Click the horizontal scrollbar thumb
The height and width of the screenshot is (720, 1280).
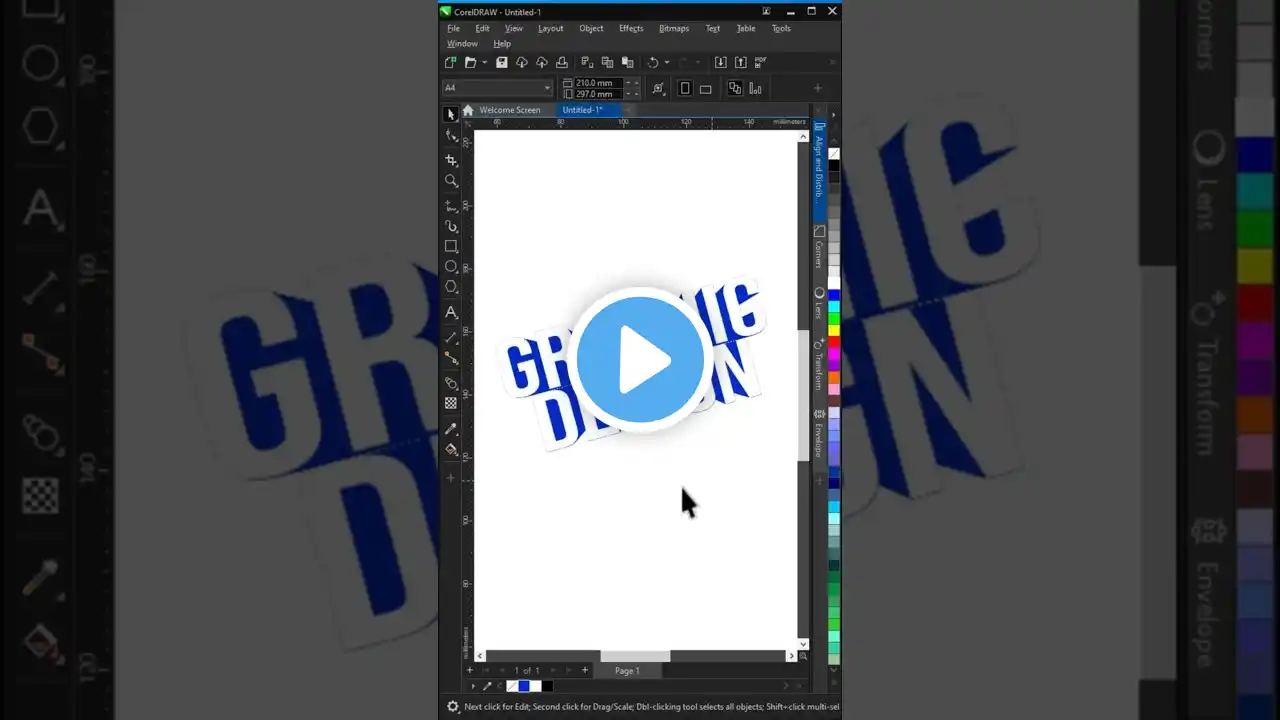(635, 656)
